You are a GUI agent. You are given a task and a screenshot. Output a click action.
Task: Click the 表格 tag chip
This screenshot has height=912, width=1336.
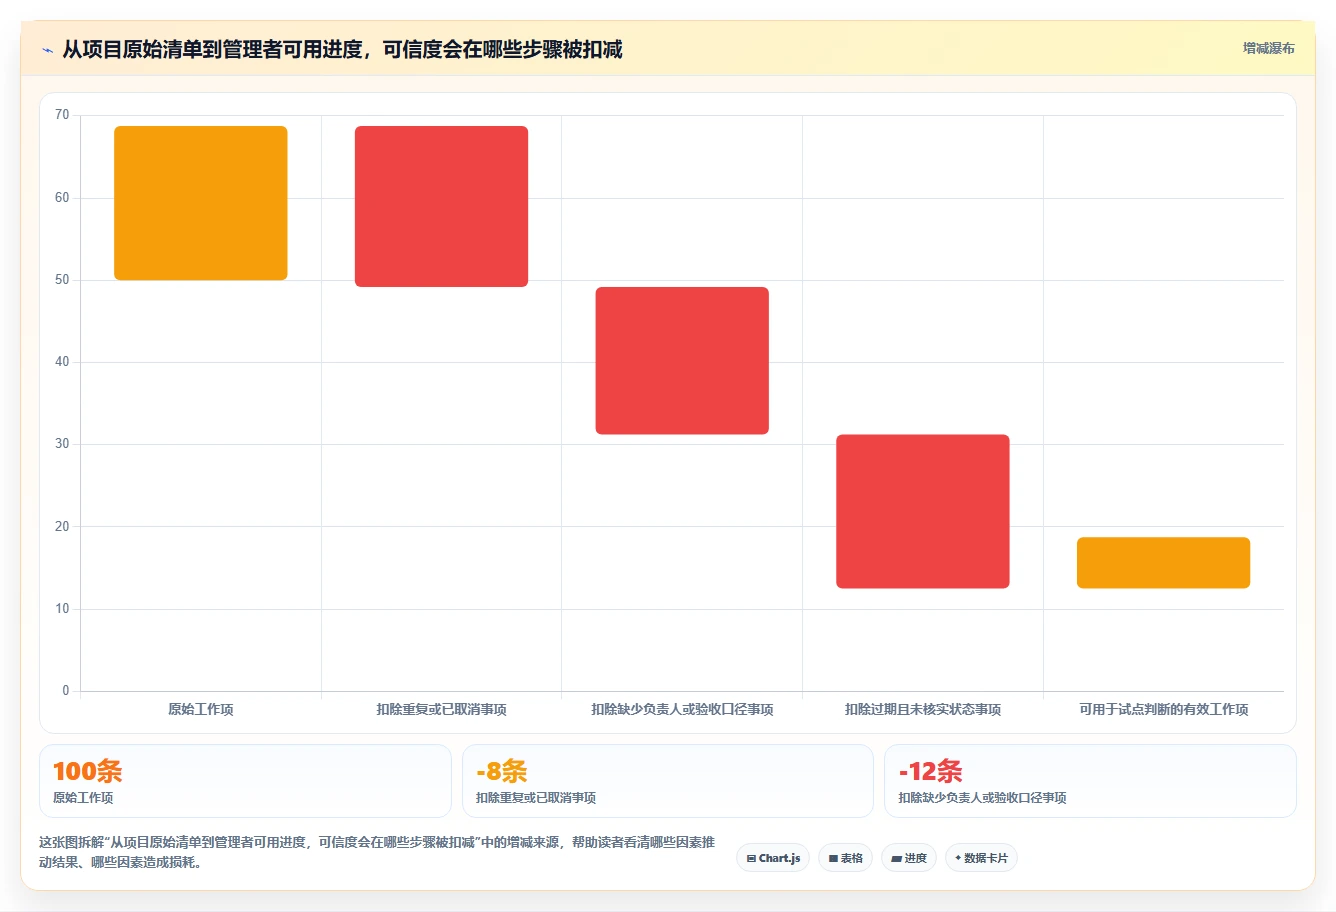[x=845, y=858]
